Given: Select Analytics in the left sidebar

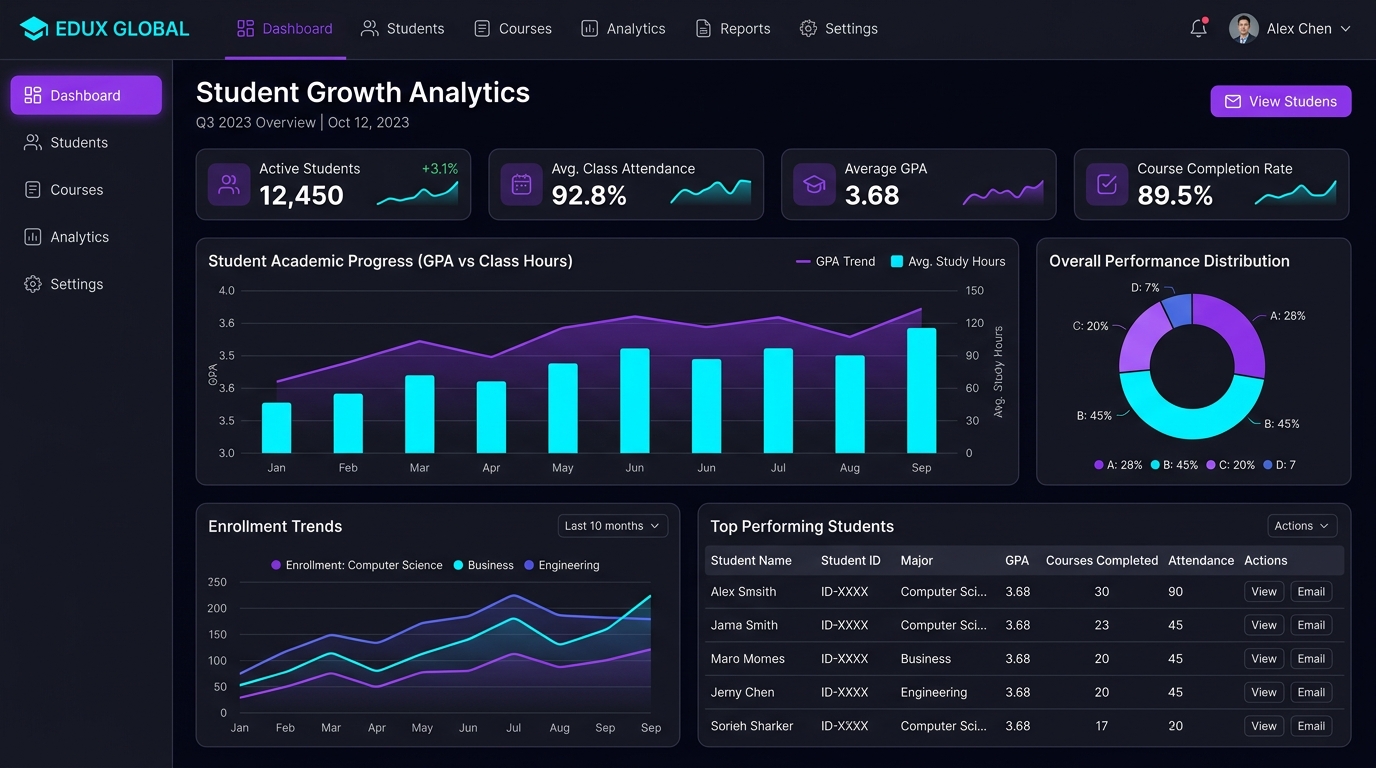Looking at the screenshot, I should tap(86, 237).
